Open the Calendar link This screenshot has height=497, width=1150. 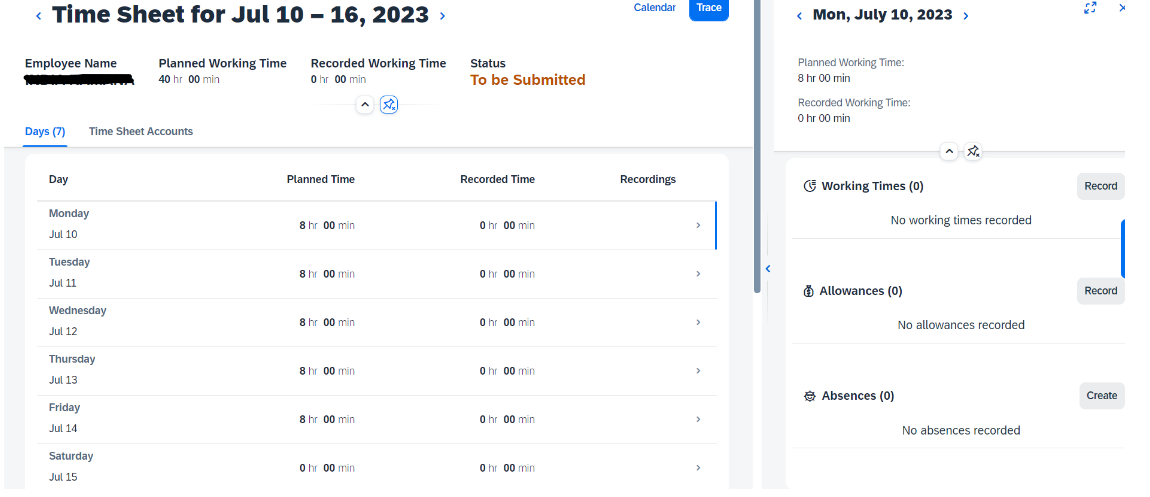654,7
